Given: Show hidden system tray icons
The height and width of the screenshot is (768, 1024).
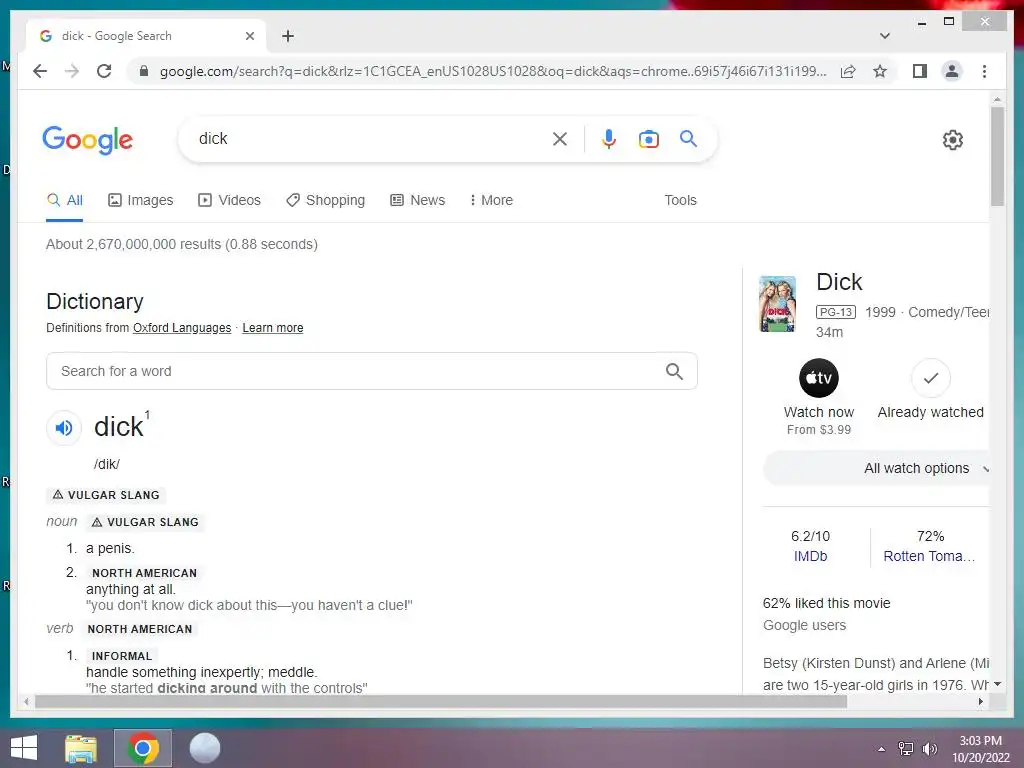Looking at the screenshot, I should click(881, 749).
